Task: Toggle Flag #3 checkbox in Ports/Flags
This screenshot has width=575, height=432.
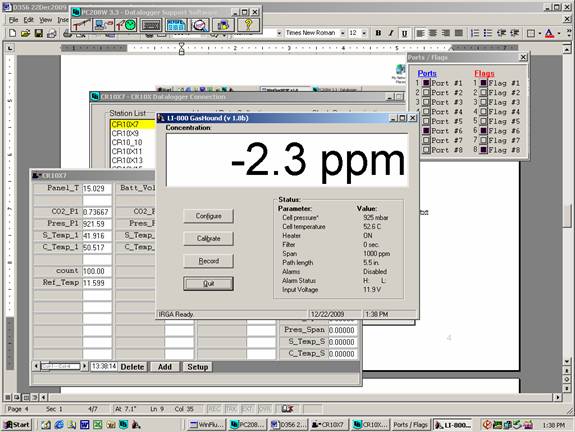Action: pos(484,102)
